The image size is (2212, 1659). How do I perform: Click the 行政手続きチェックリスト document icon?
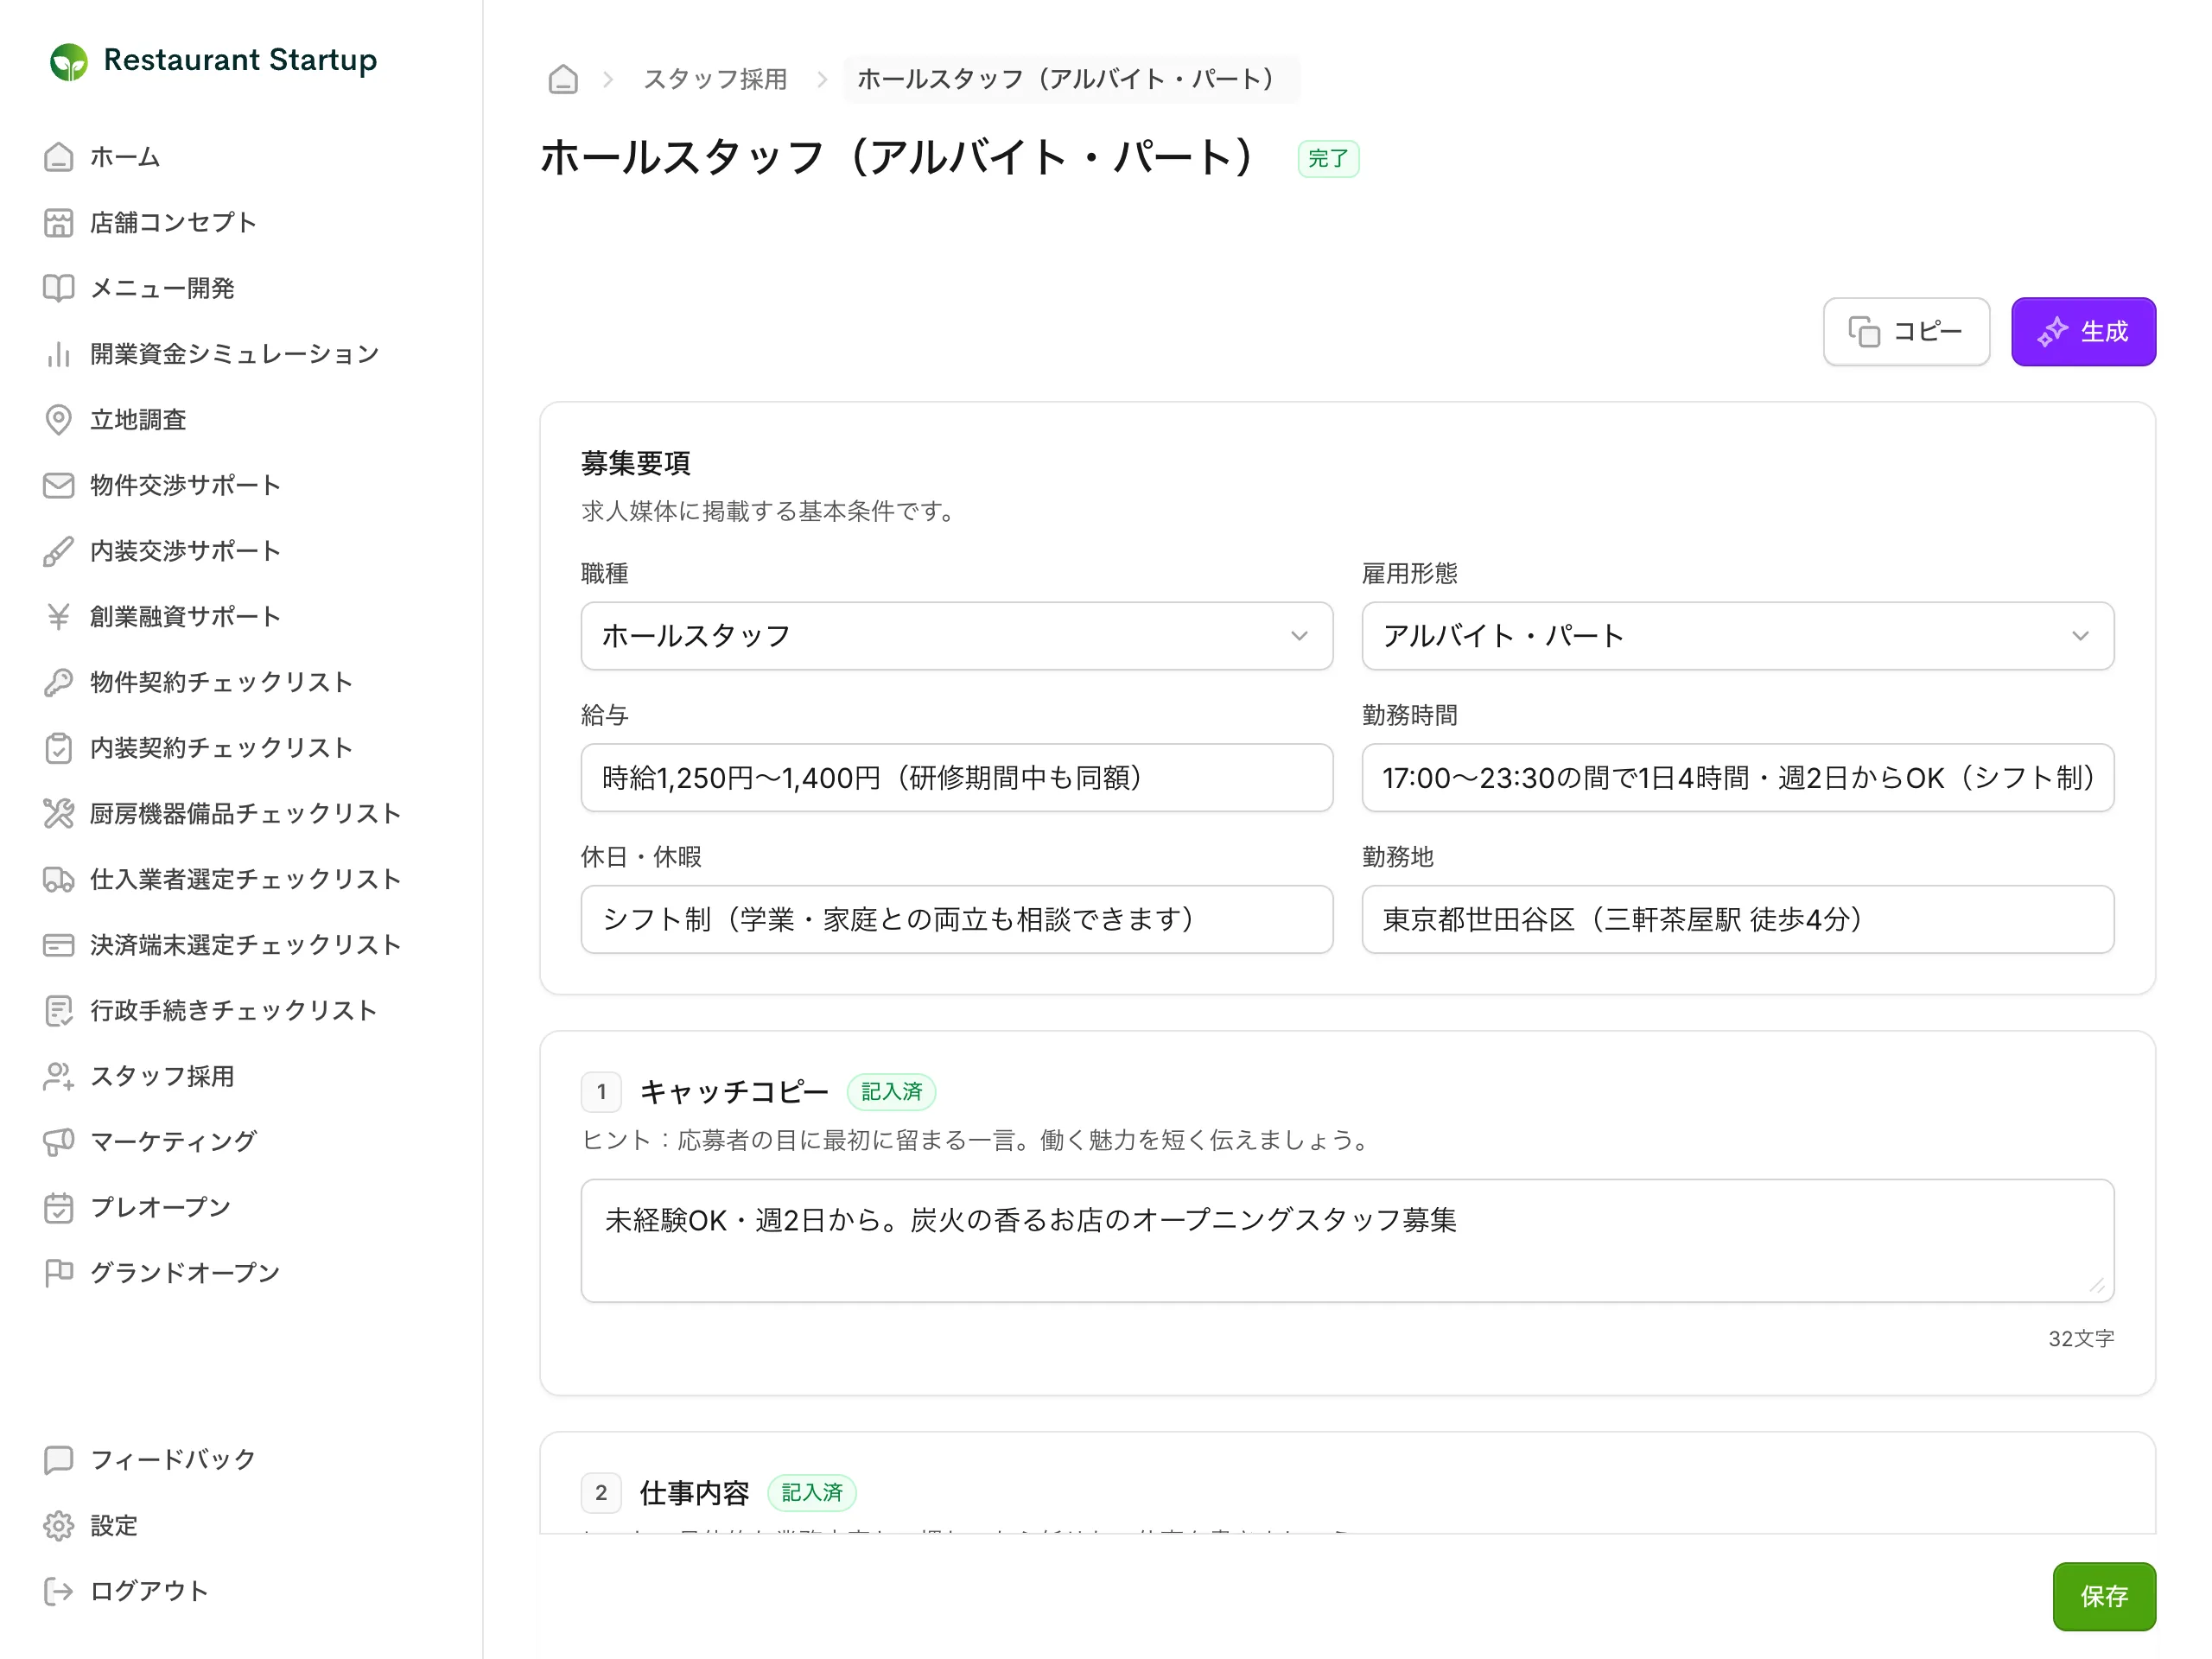pos(58,1011)
